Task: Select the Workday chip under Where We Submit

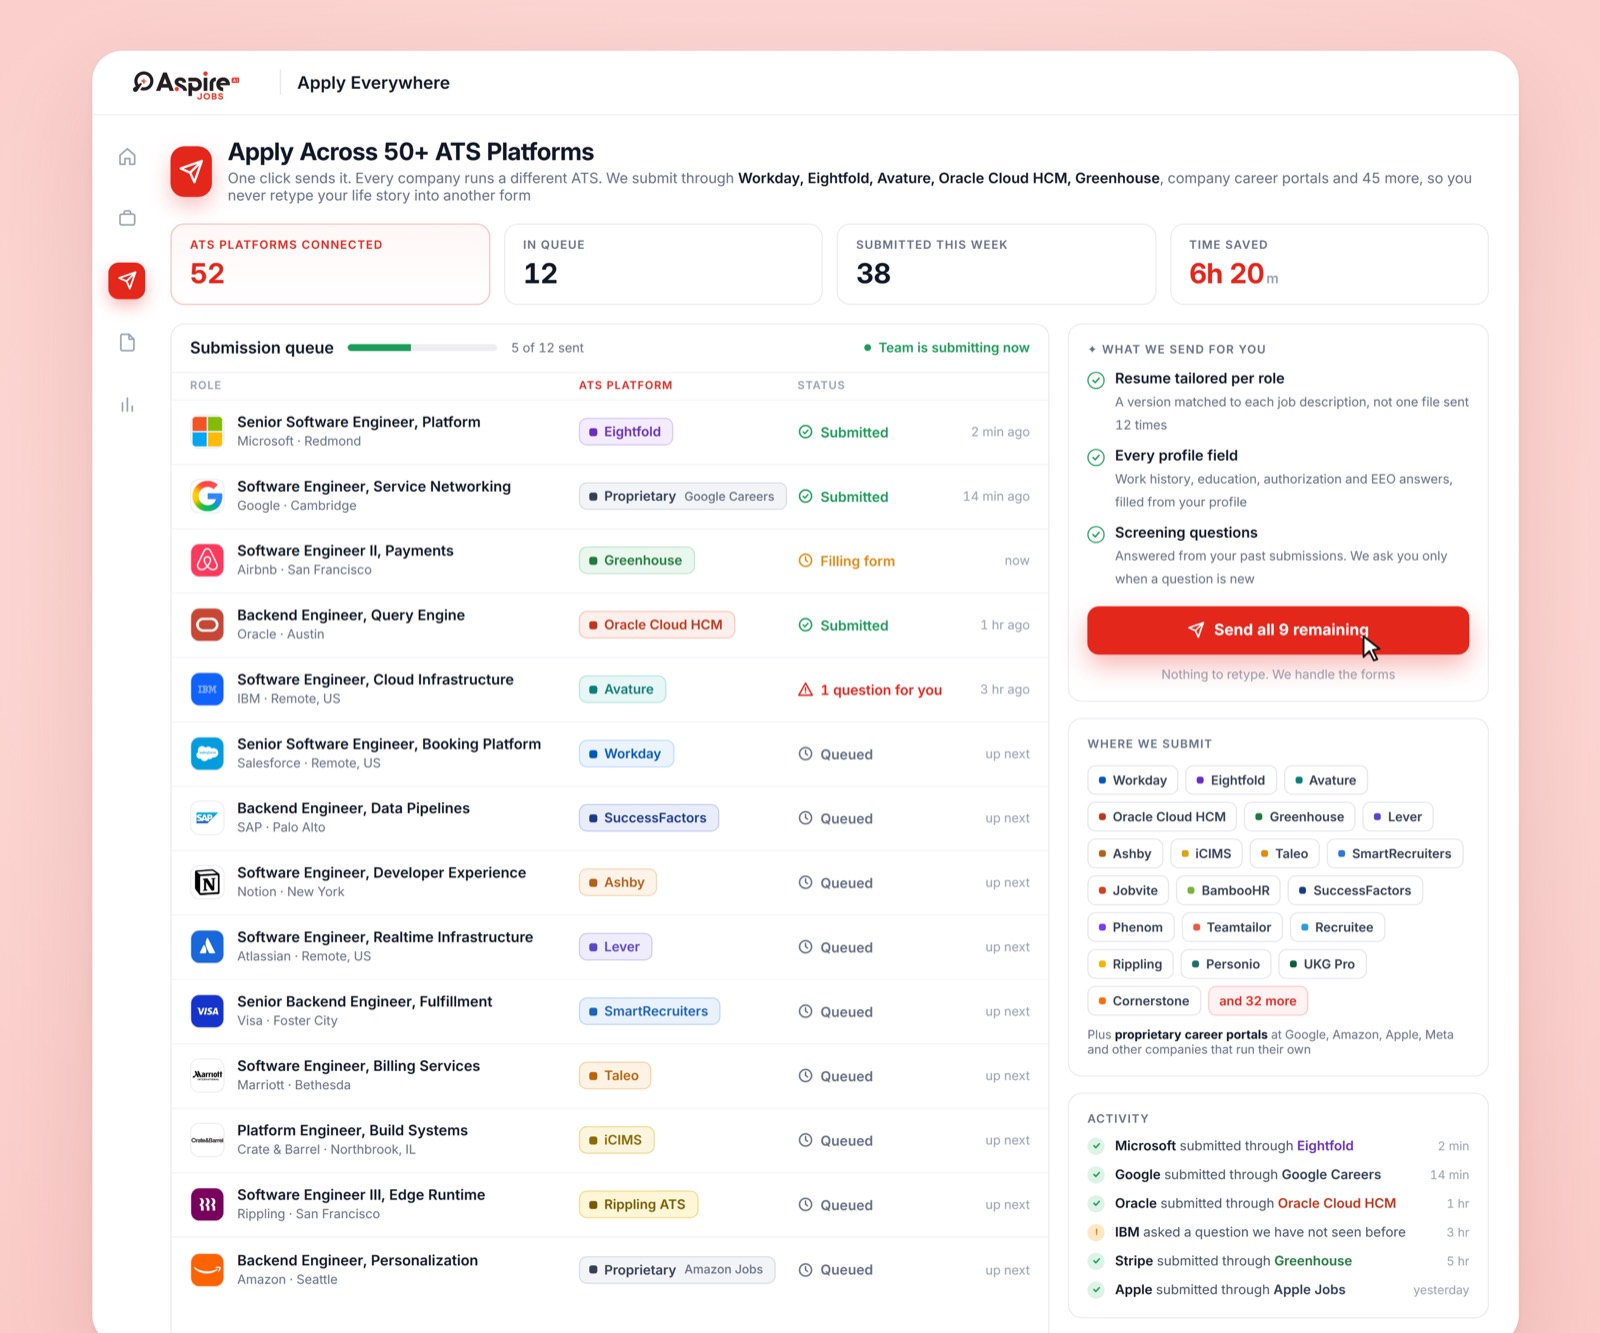Action: pyautogui.click(x=1132, y=780)
